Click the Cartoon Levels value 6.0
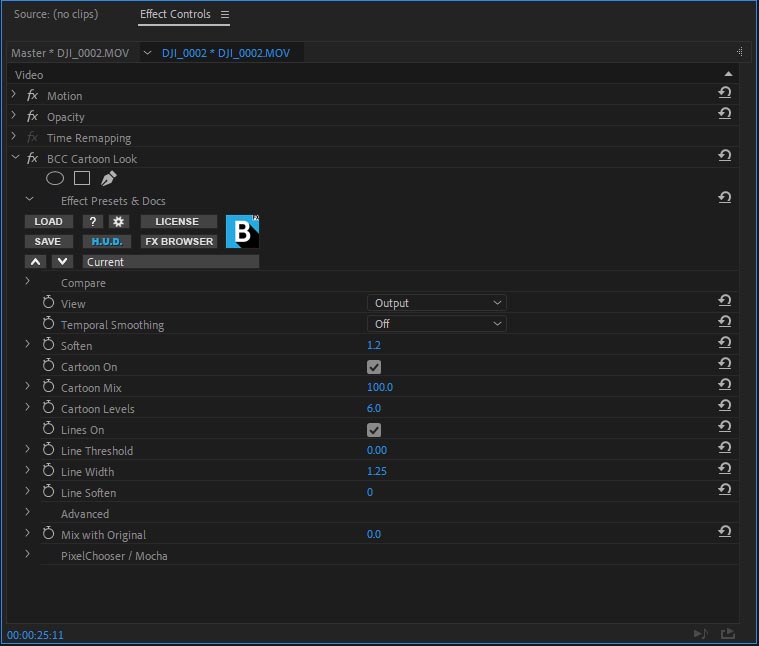Image resolution: width=759 pixels, height=646 pixels. pos(374,408)
